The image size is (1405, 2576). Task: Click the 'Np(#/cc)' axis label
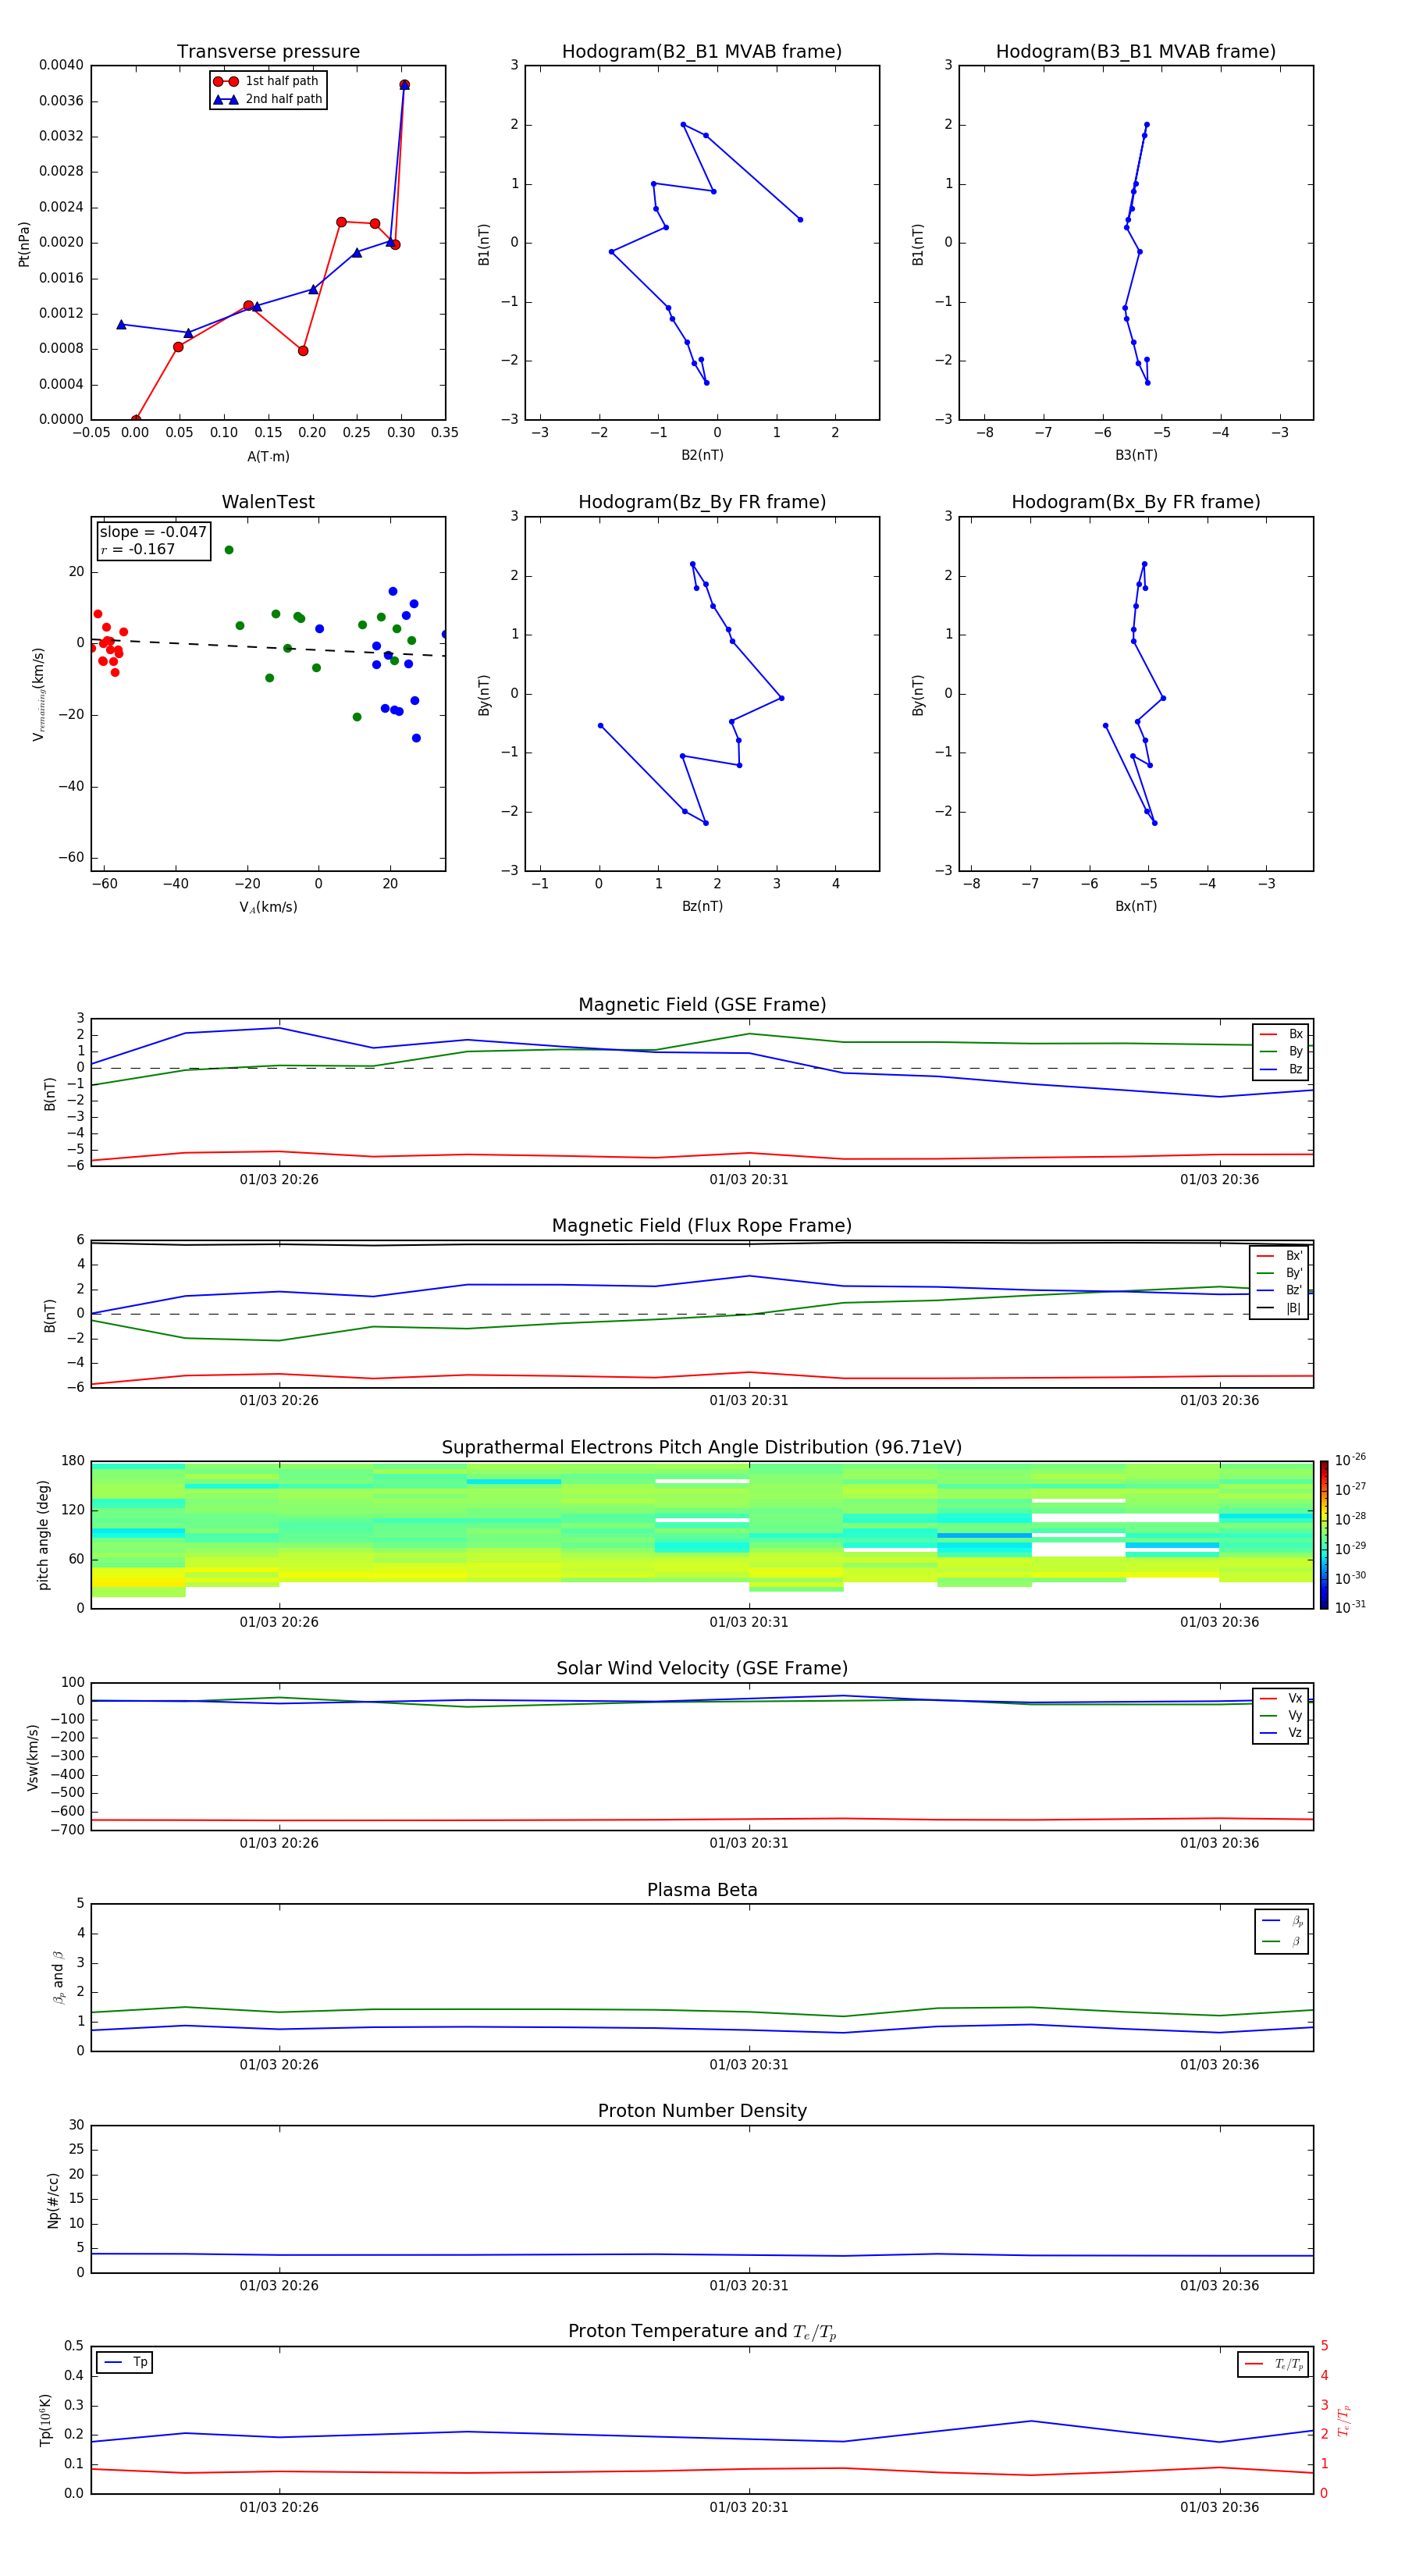click(53, 2199)
